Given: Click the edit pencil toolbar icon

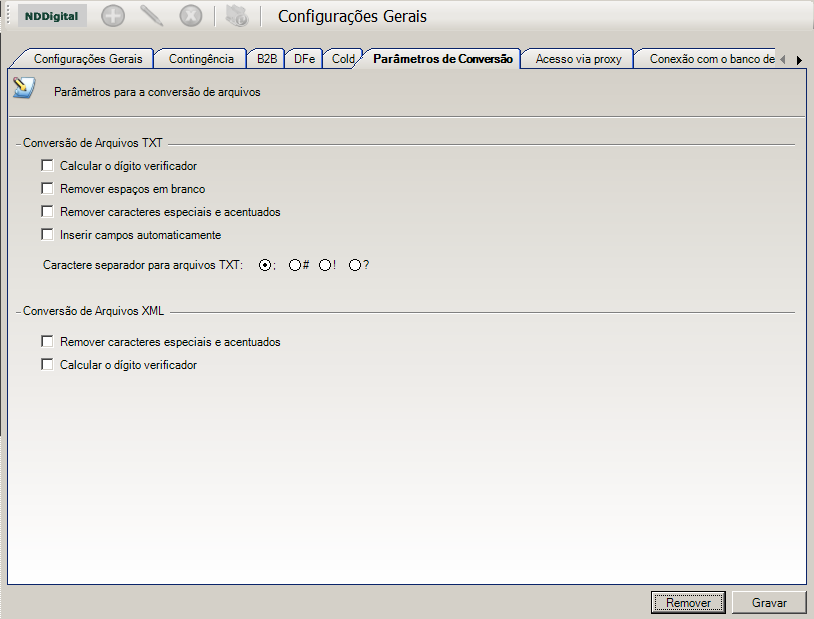Looking at the screenshot, I should (152, 16).
